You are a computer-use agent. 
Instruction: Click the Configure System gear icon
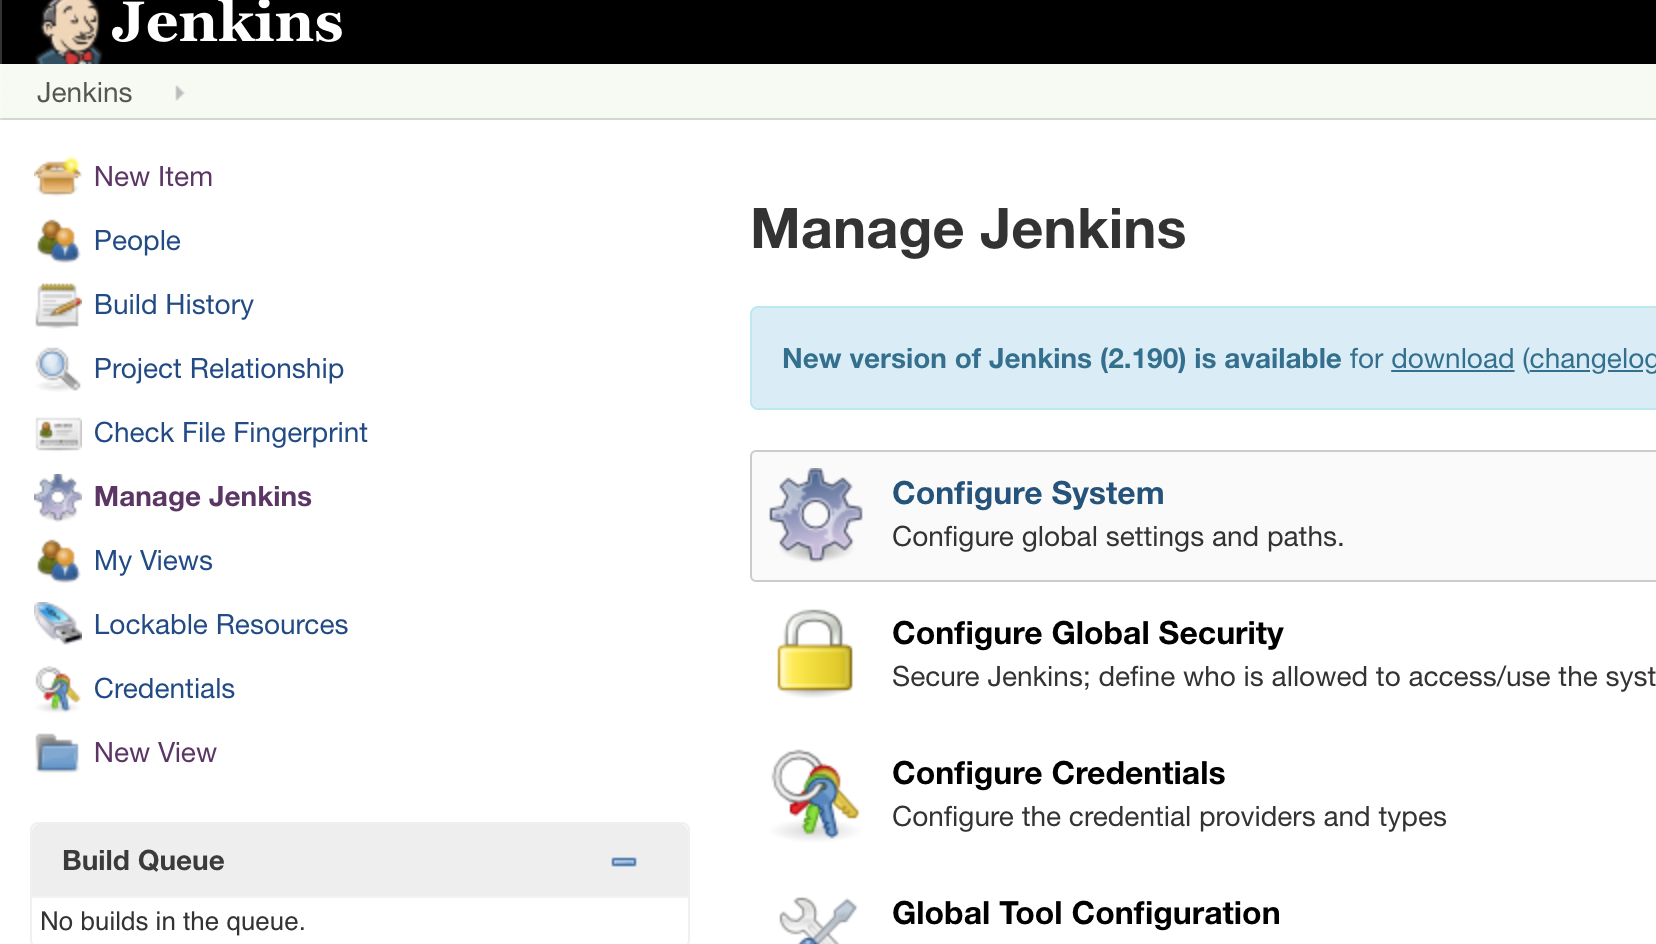click(815, 514)
